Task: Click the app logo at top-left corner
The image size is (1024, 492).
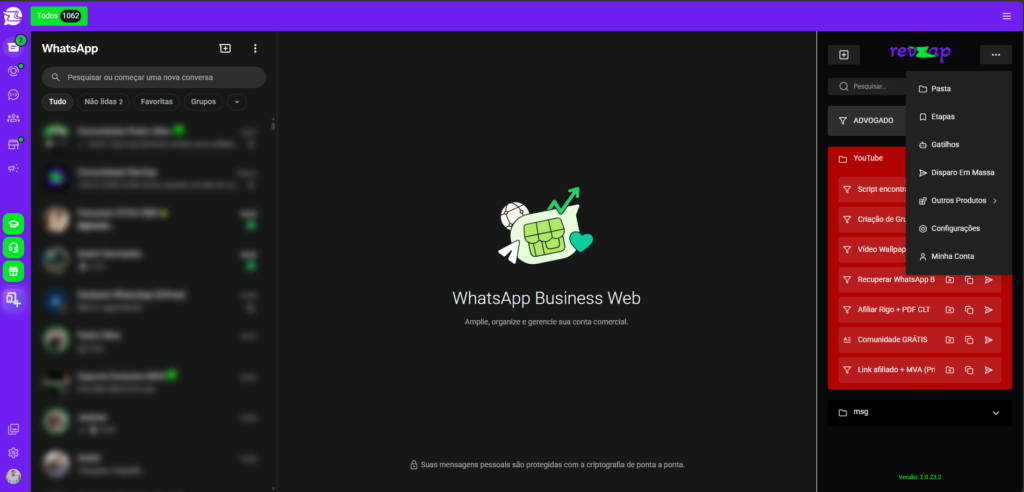Action: 13,15
